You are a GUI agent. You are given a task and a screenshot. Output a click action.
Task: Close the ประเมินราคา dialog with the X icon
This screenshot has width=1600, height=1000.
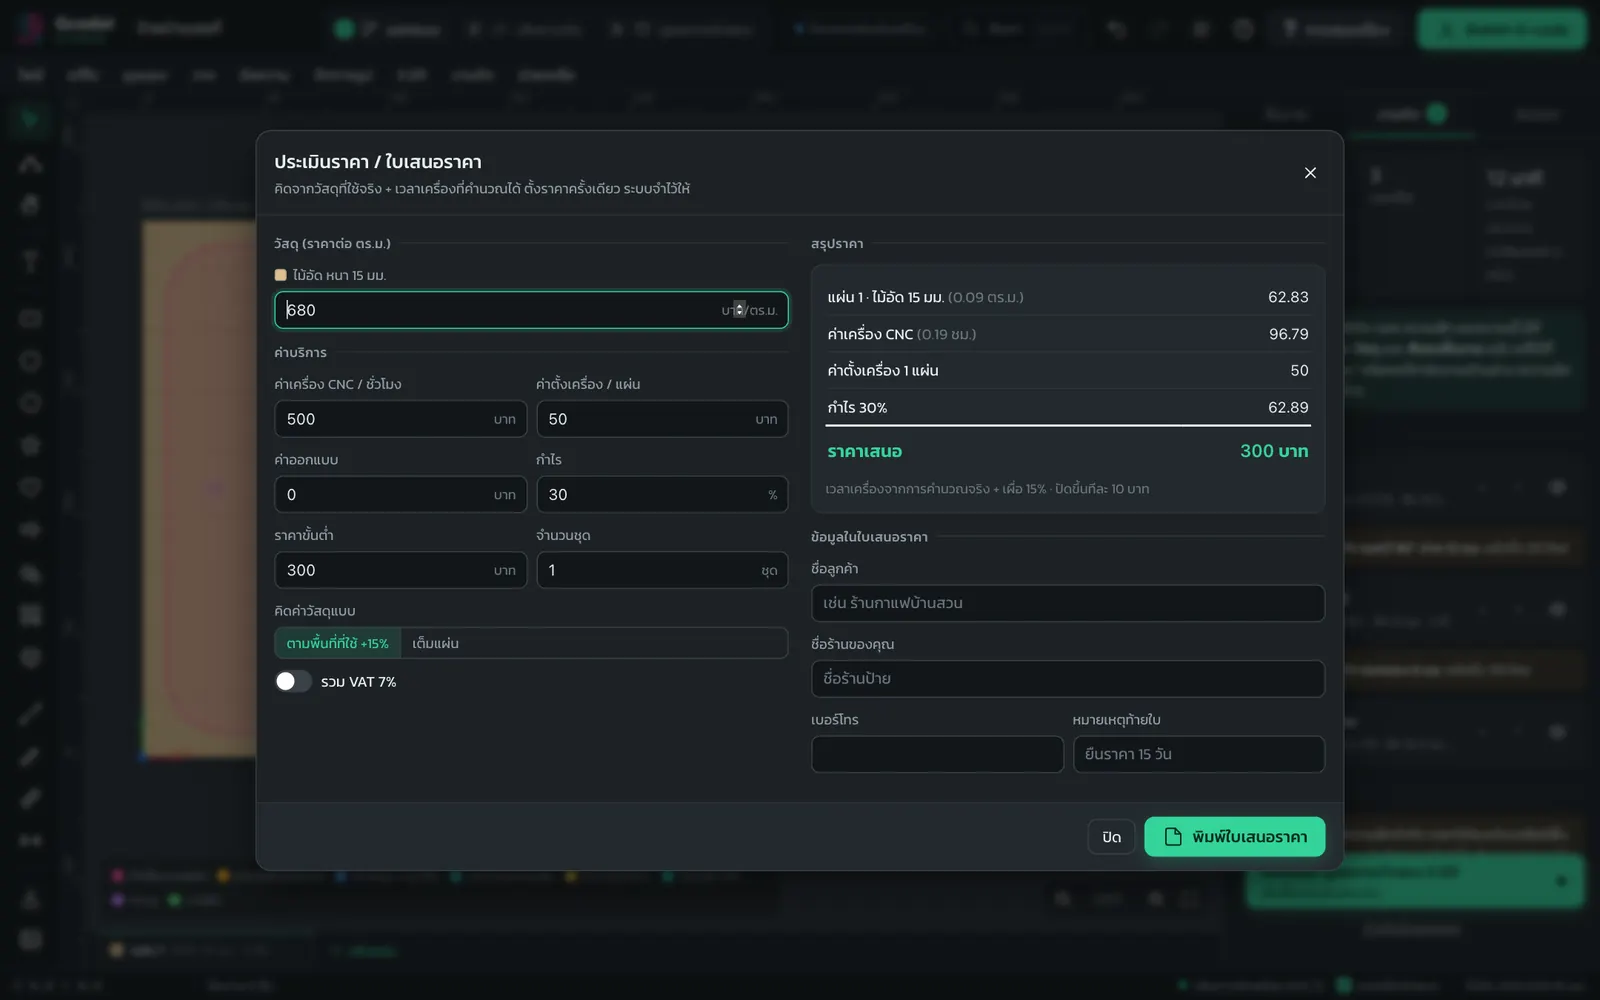pos(1310,173)
